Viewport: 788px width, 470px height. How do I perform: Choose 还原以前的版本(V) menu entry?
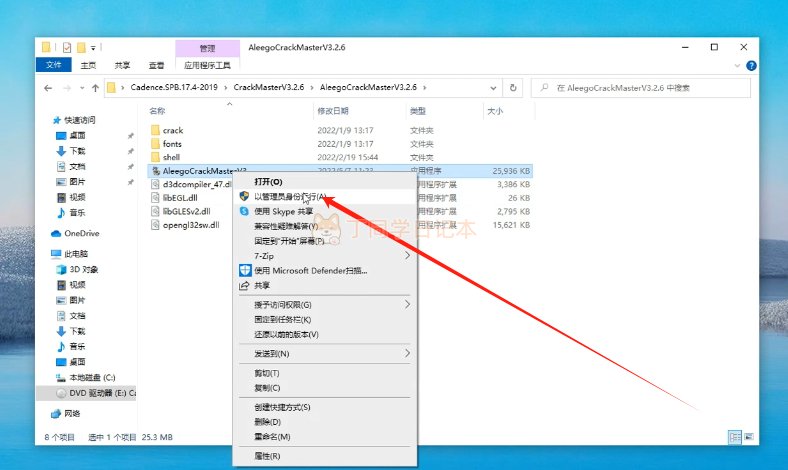click(x=325, y=334)
